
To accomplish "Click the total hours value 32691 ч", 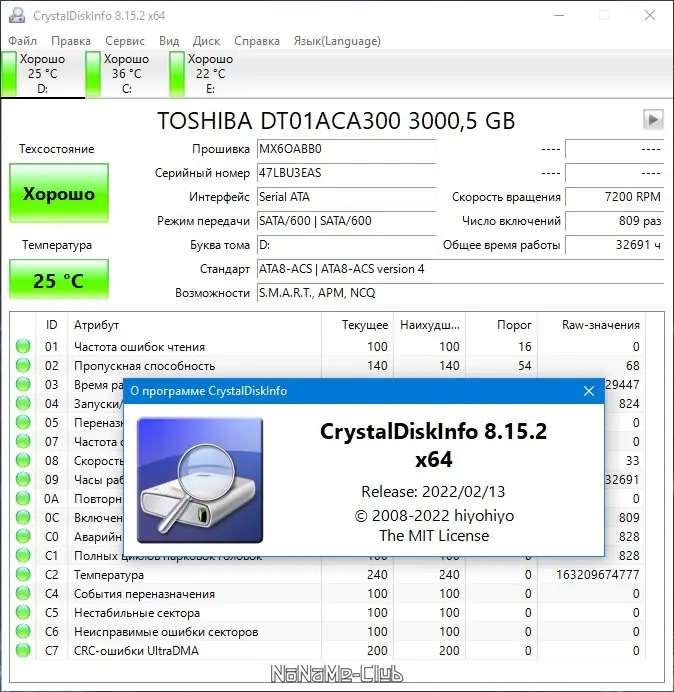I will [x=614, y=244].
